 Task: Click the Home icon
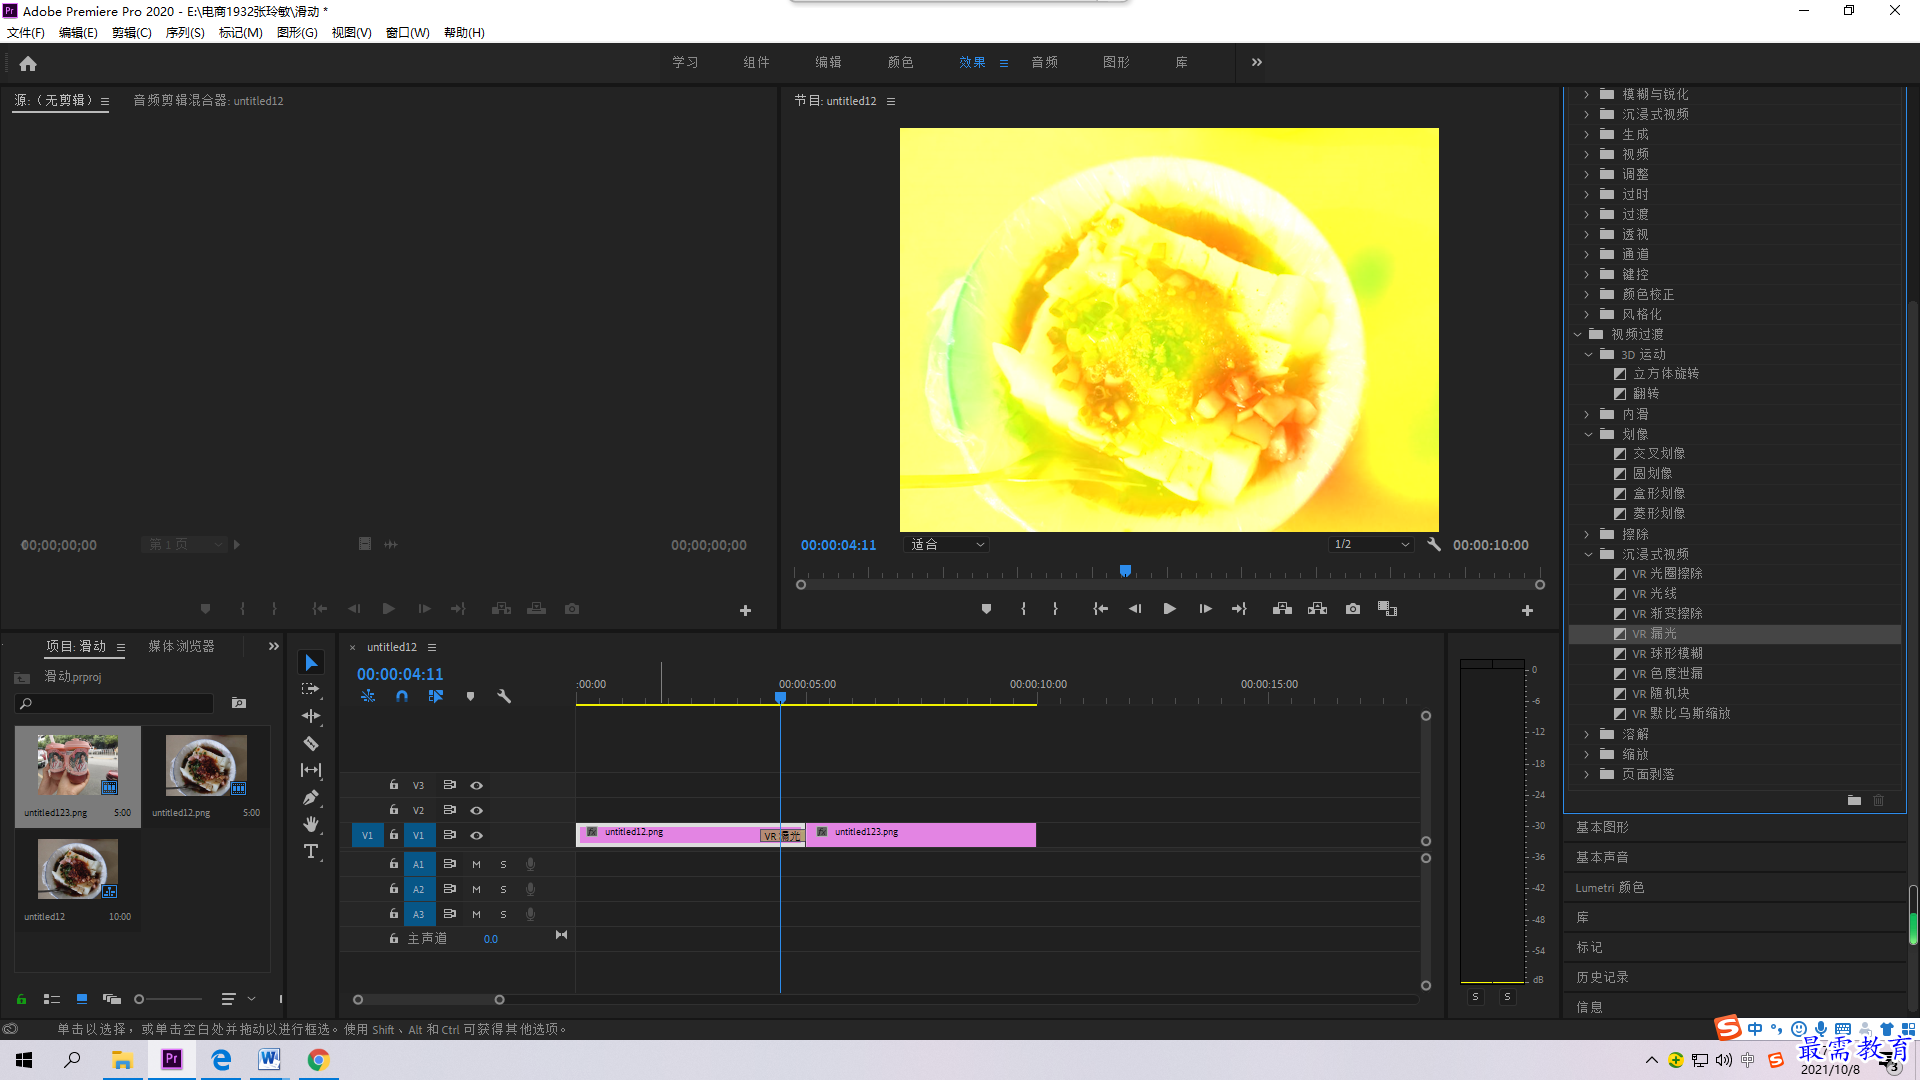(x=28, y=63)
